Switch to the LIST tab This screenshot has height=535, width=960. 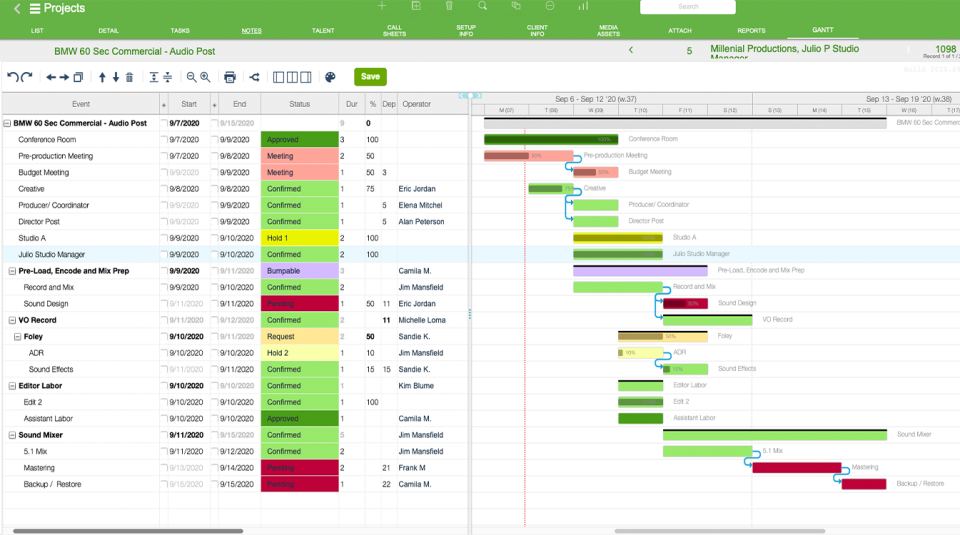(37, 31)
